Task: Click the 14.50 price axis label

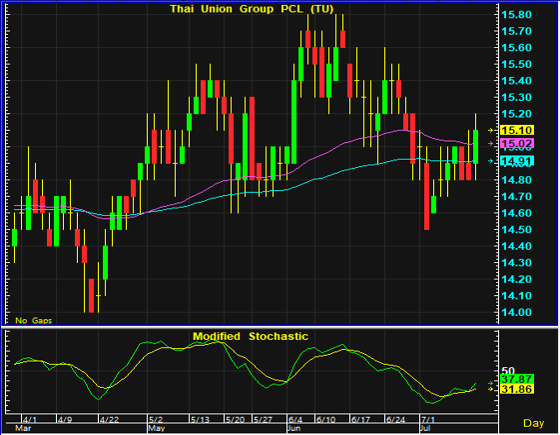Action: pos(516,230)
